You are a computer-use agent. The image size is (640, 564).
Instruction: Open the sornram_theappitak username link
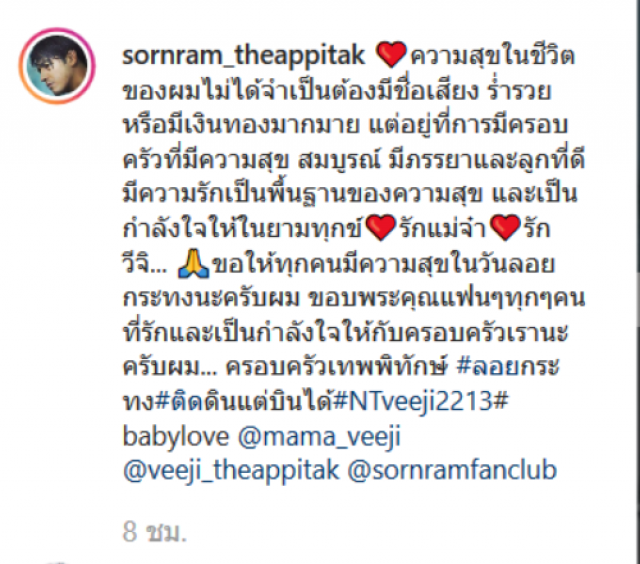tap(244, 56)
